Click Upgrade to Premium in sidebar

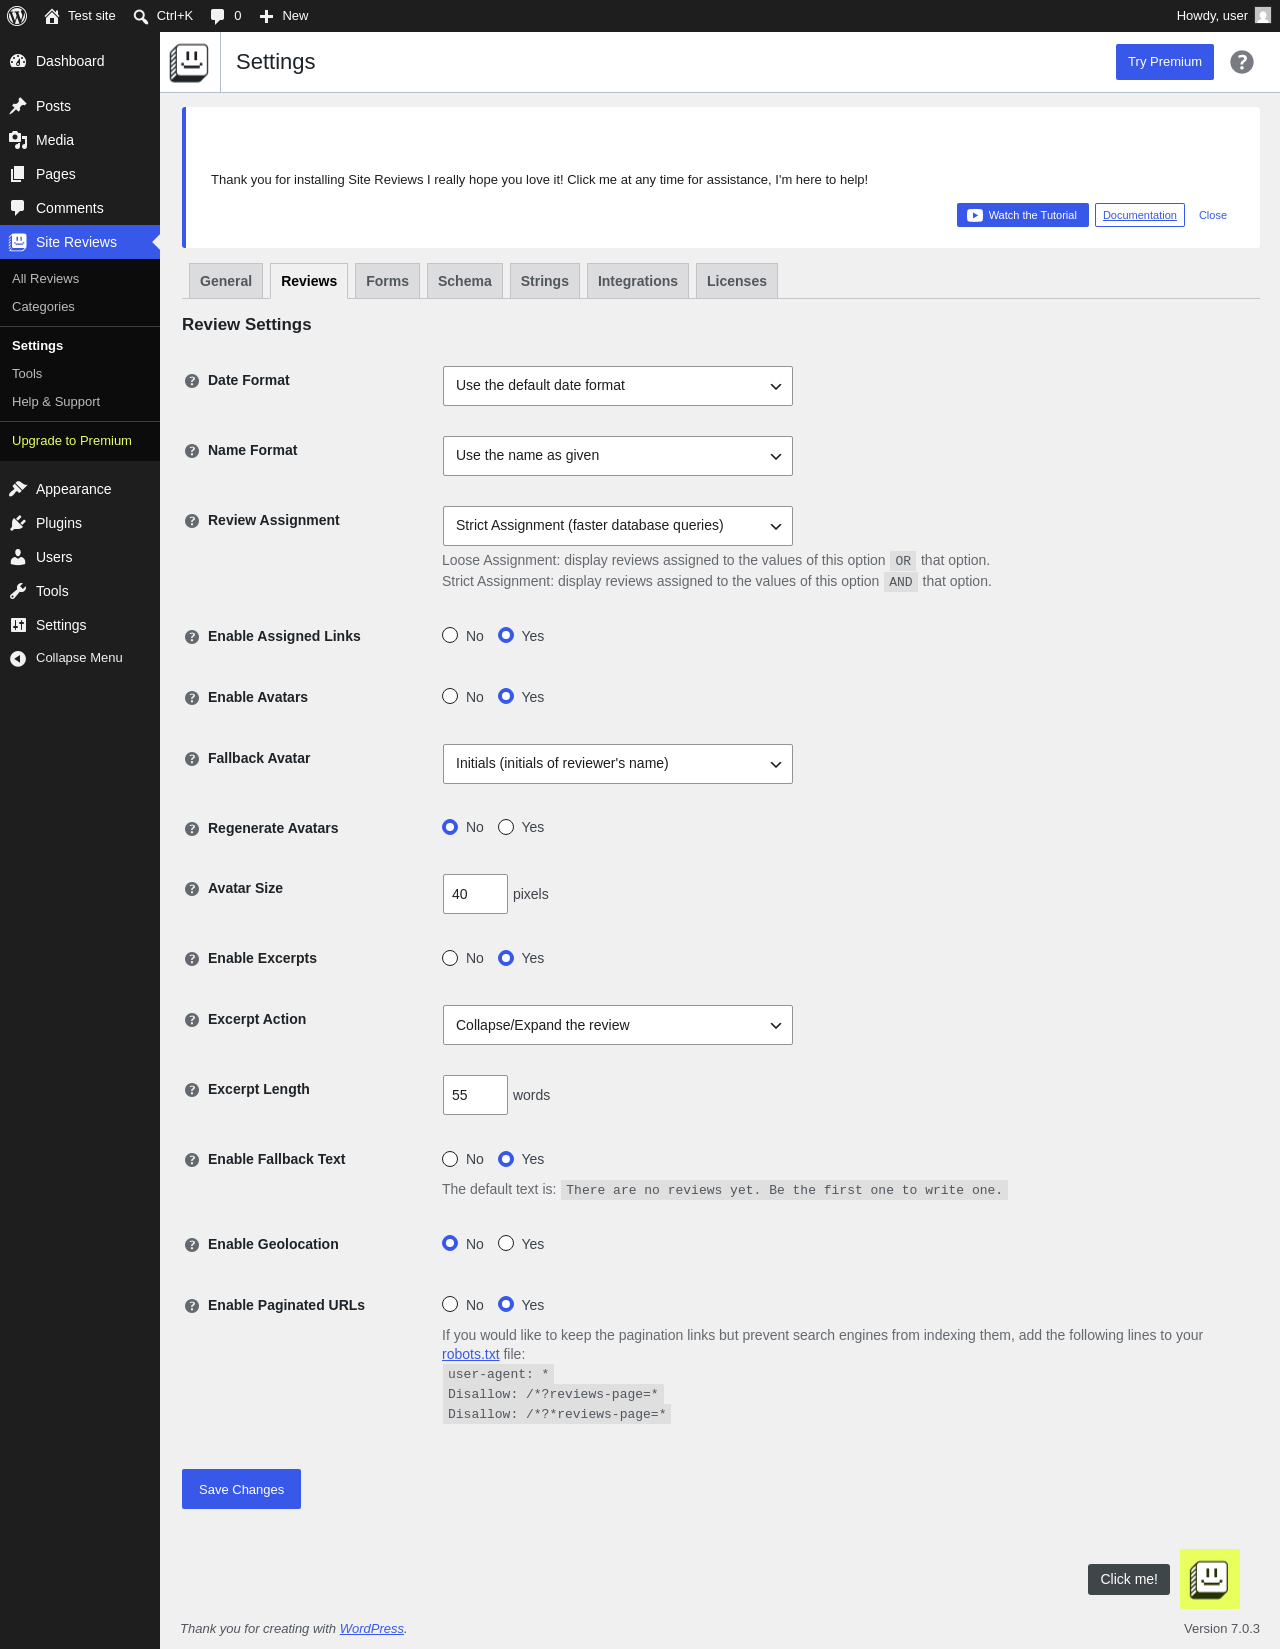coord(72,441)
